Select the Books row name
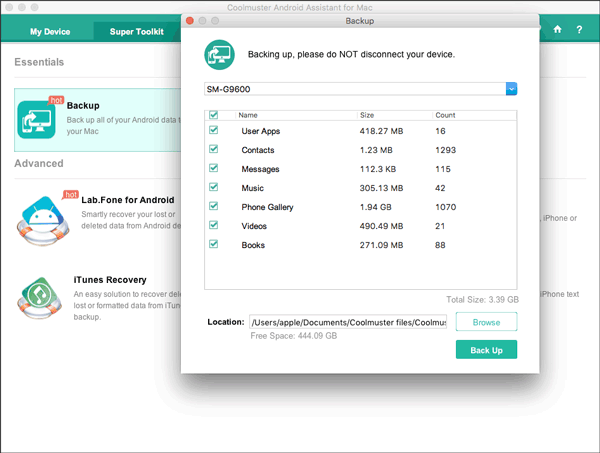The image size is (600, 453). tap(253, 245)
